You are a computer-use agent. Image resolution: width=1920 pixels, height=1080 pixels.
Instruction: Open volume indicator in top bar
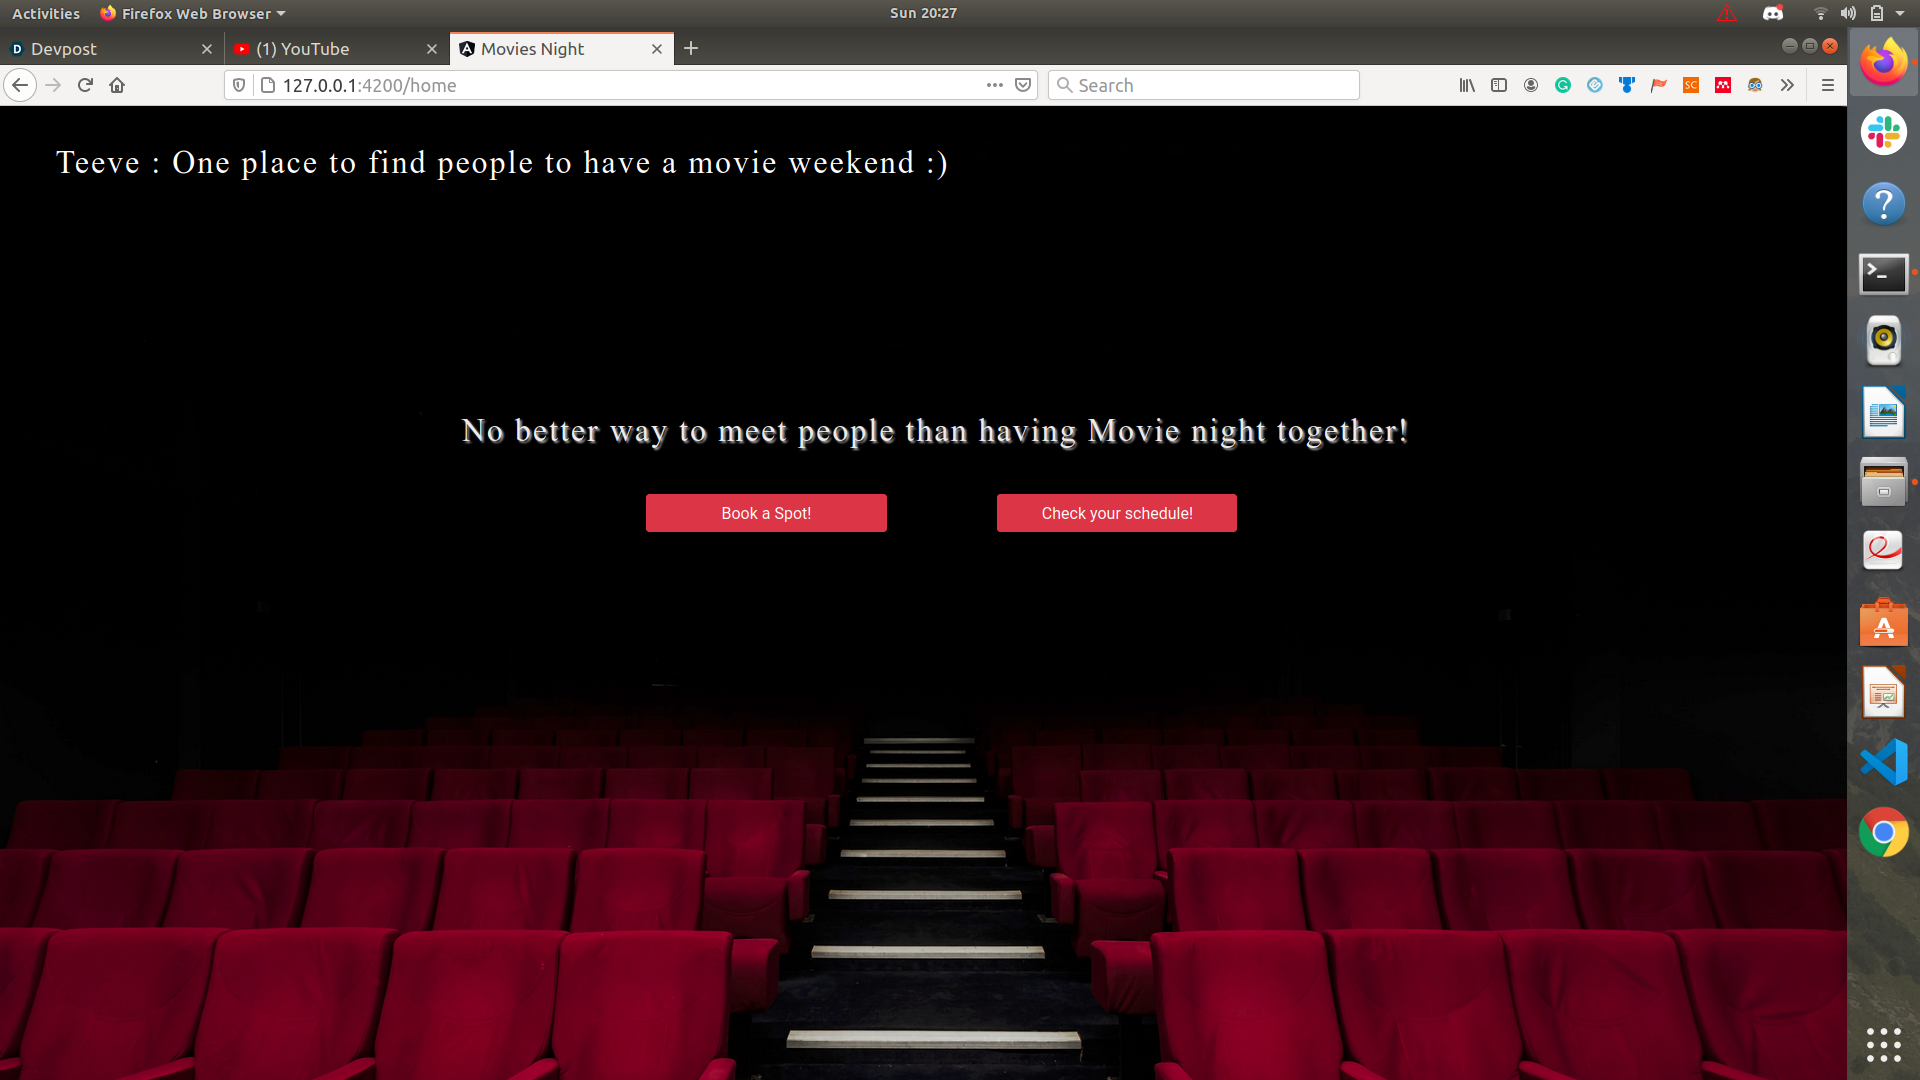pyautogui.click(x=1848, y=13)
